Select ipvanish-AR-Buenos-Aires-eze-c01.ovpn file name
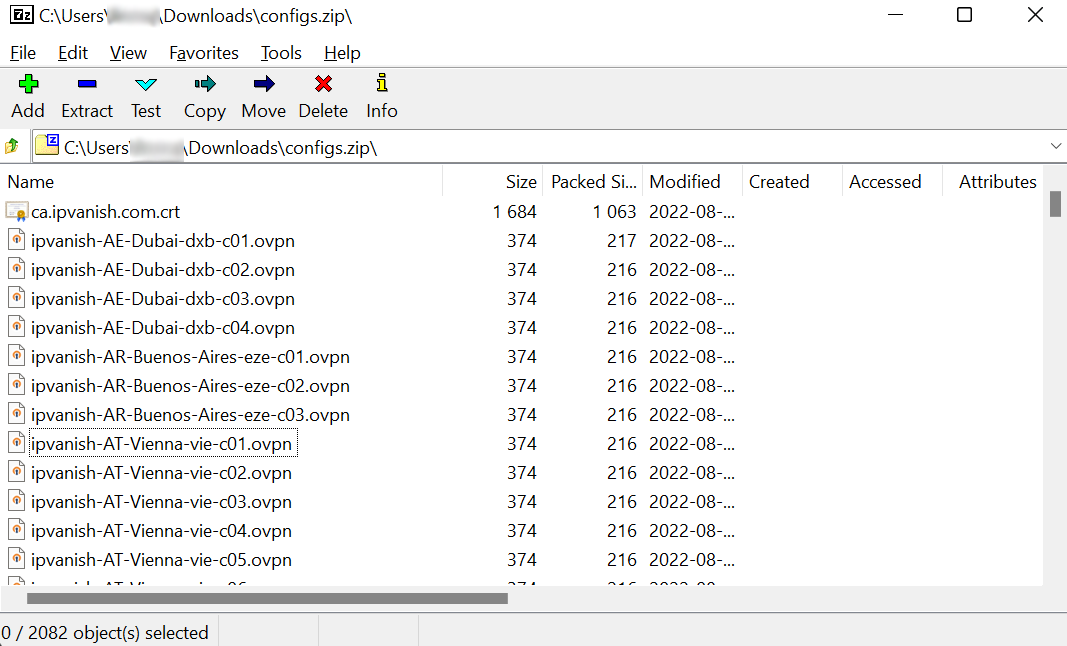The width and height of the screenshot is (1067, 646). pos(191,357)
